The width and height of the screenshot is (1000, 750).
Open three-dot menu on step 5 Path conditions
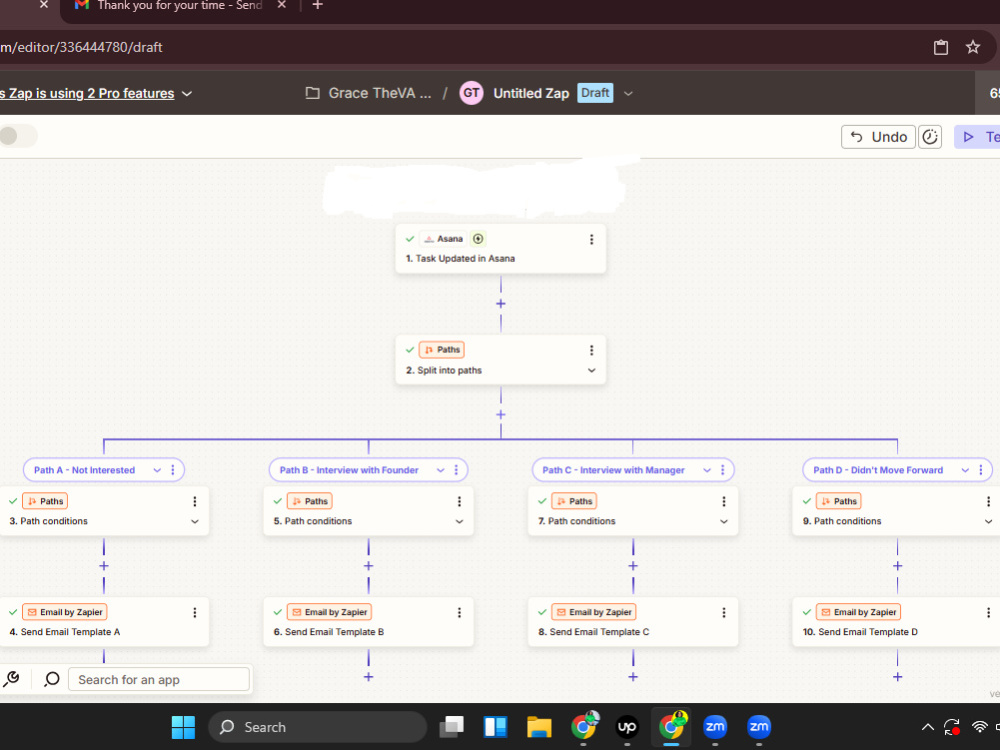click(459, 502)
